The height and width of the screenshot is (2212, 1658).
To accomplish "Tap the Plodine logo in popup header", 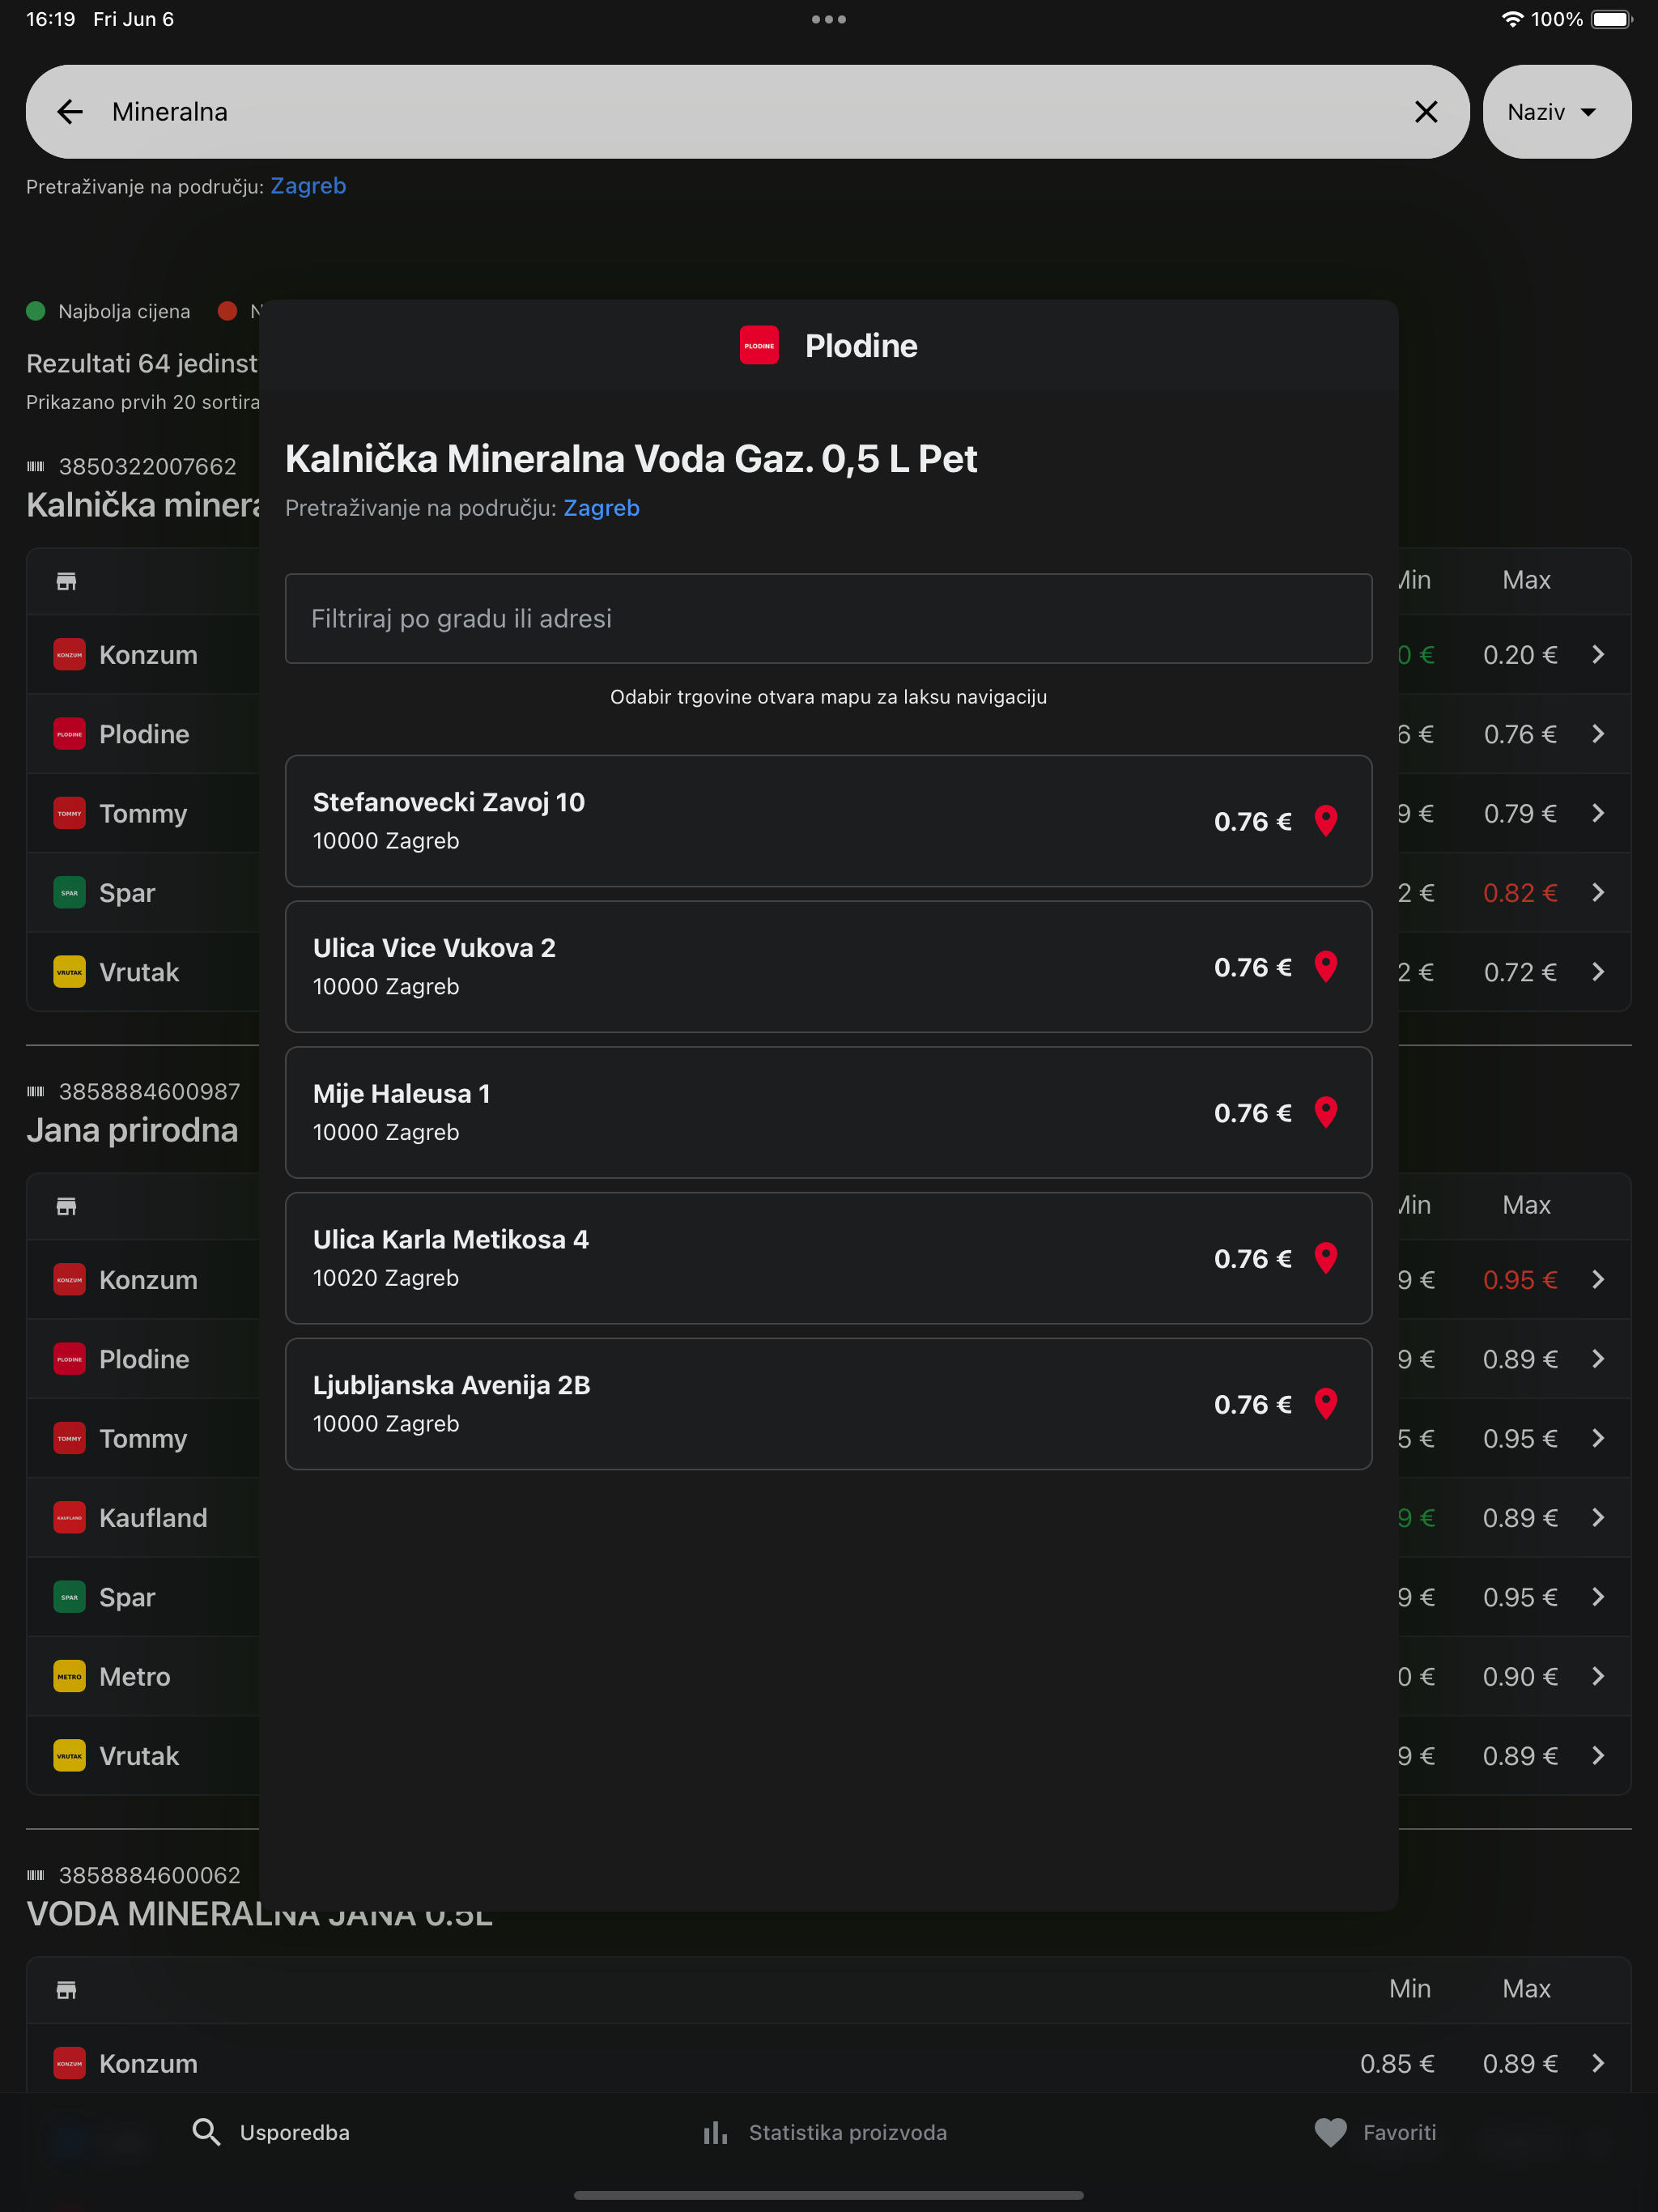I will (759, 346).
